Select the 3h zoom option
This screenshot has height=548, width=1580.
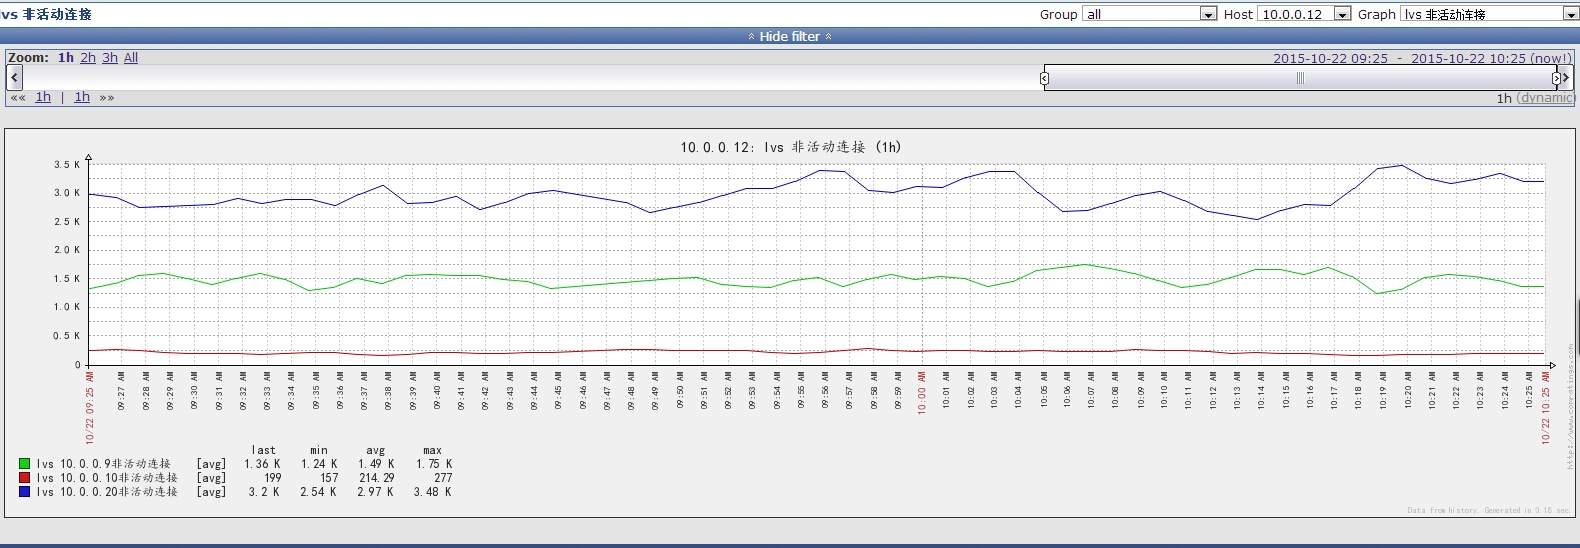[x=110, y=58]
